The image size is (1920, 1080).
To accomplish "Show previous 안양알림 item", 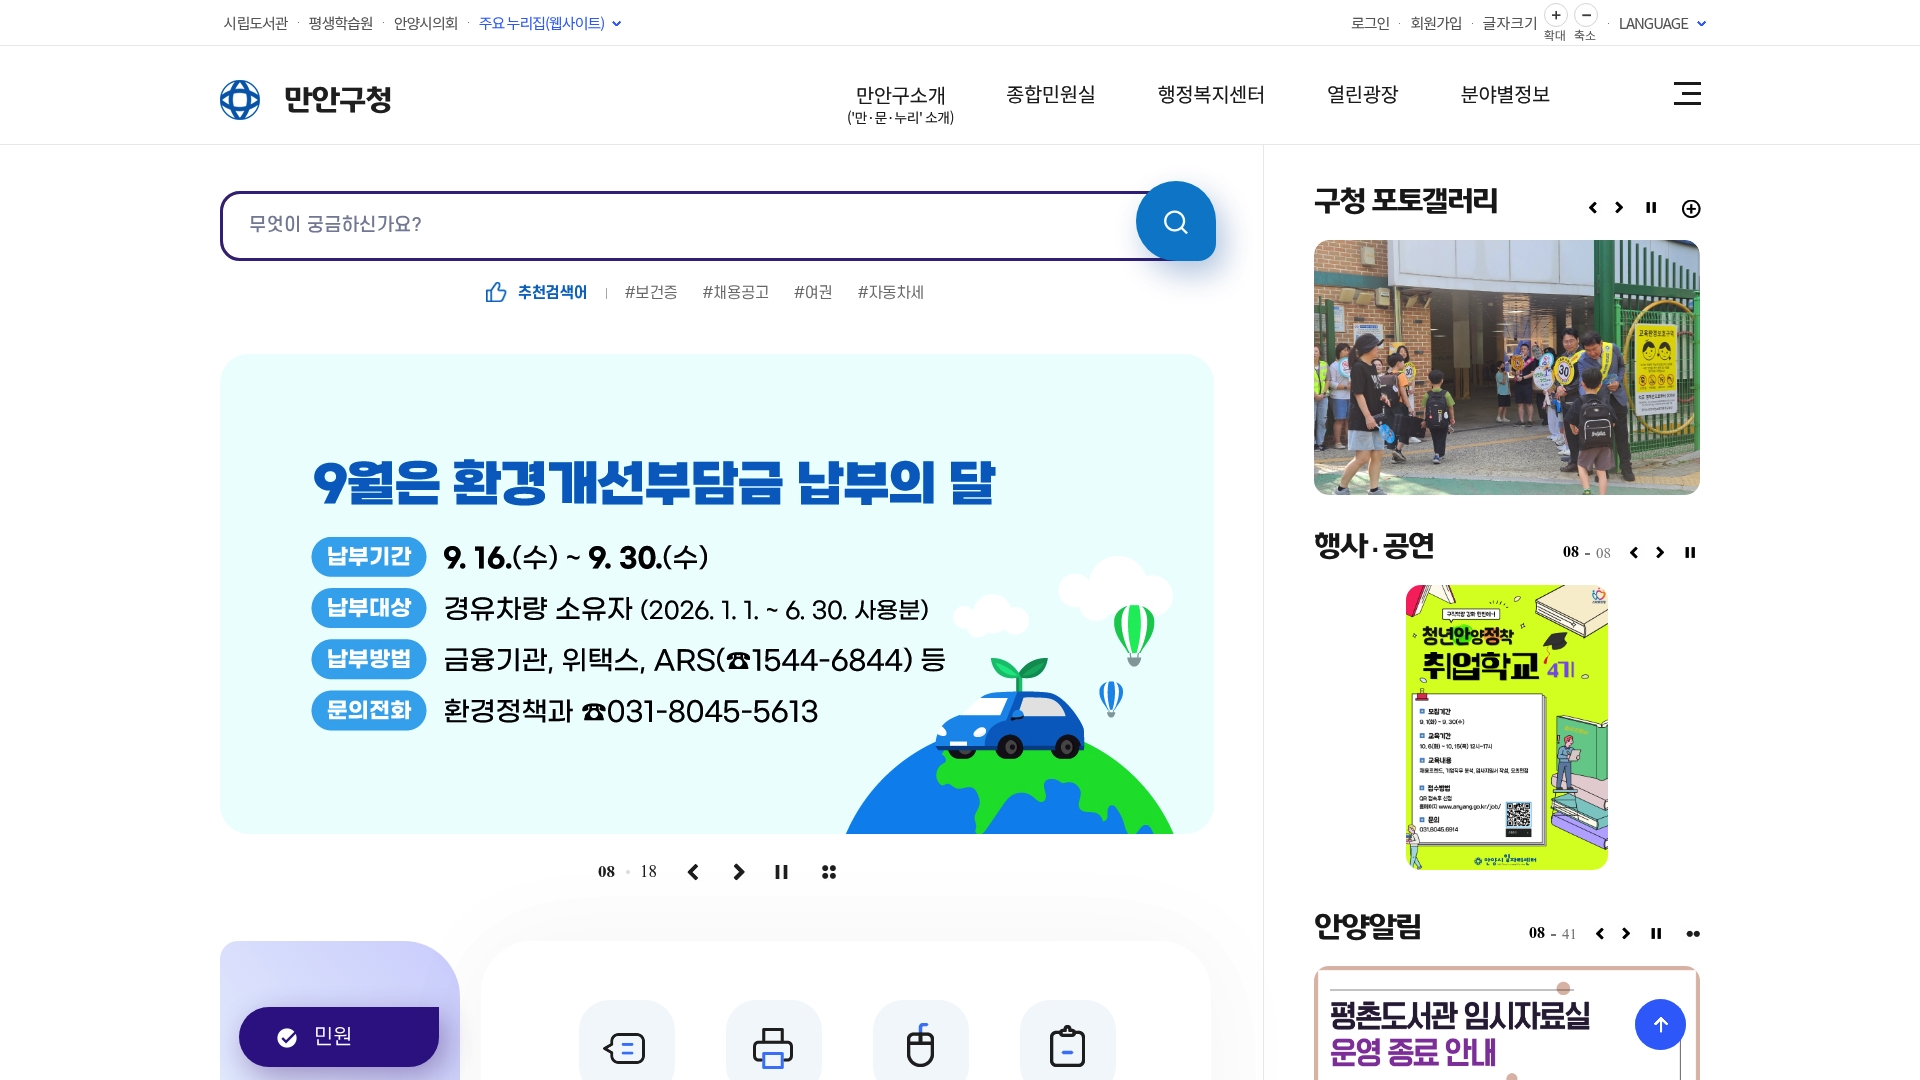I will pyautogui.click(x=1600, y=934).
